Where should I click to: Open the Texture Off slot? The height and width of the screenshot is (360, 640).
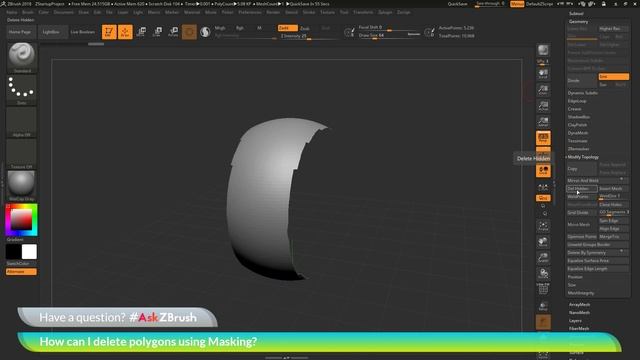click(x=22, y=154)
